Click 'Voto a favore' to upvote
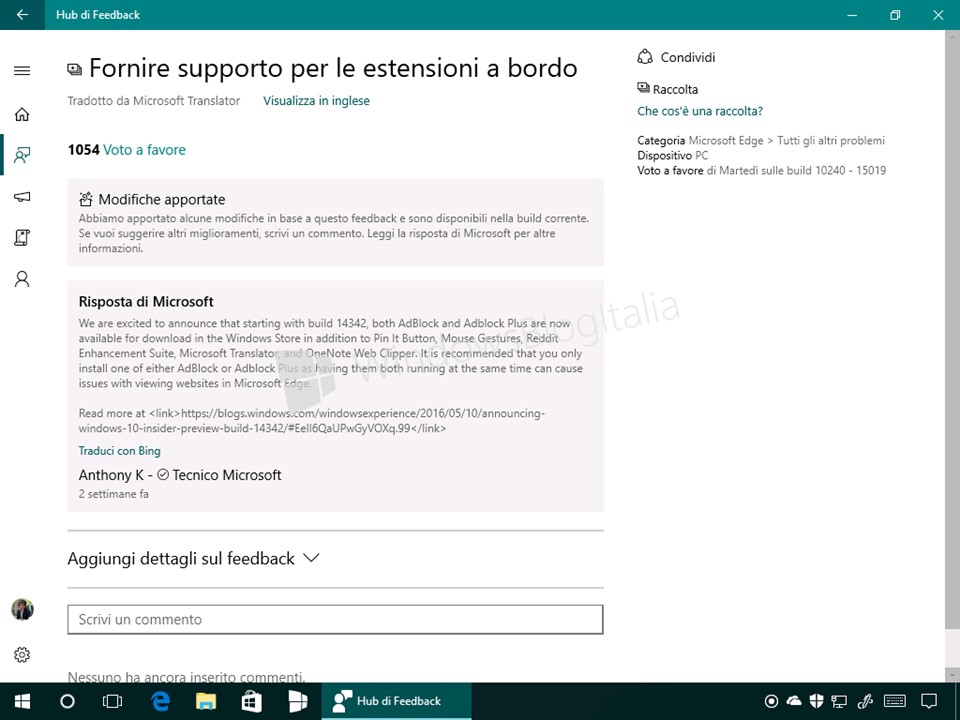The height and width of the screenshot is (720, 960). tap(144, 150)
